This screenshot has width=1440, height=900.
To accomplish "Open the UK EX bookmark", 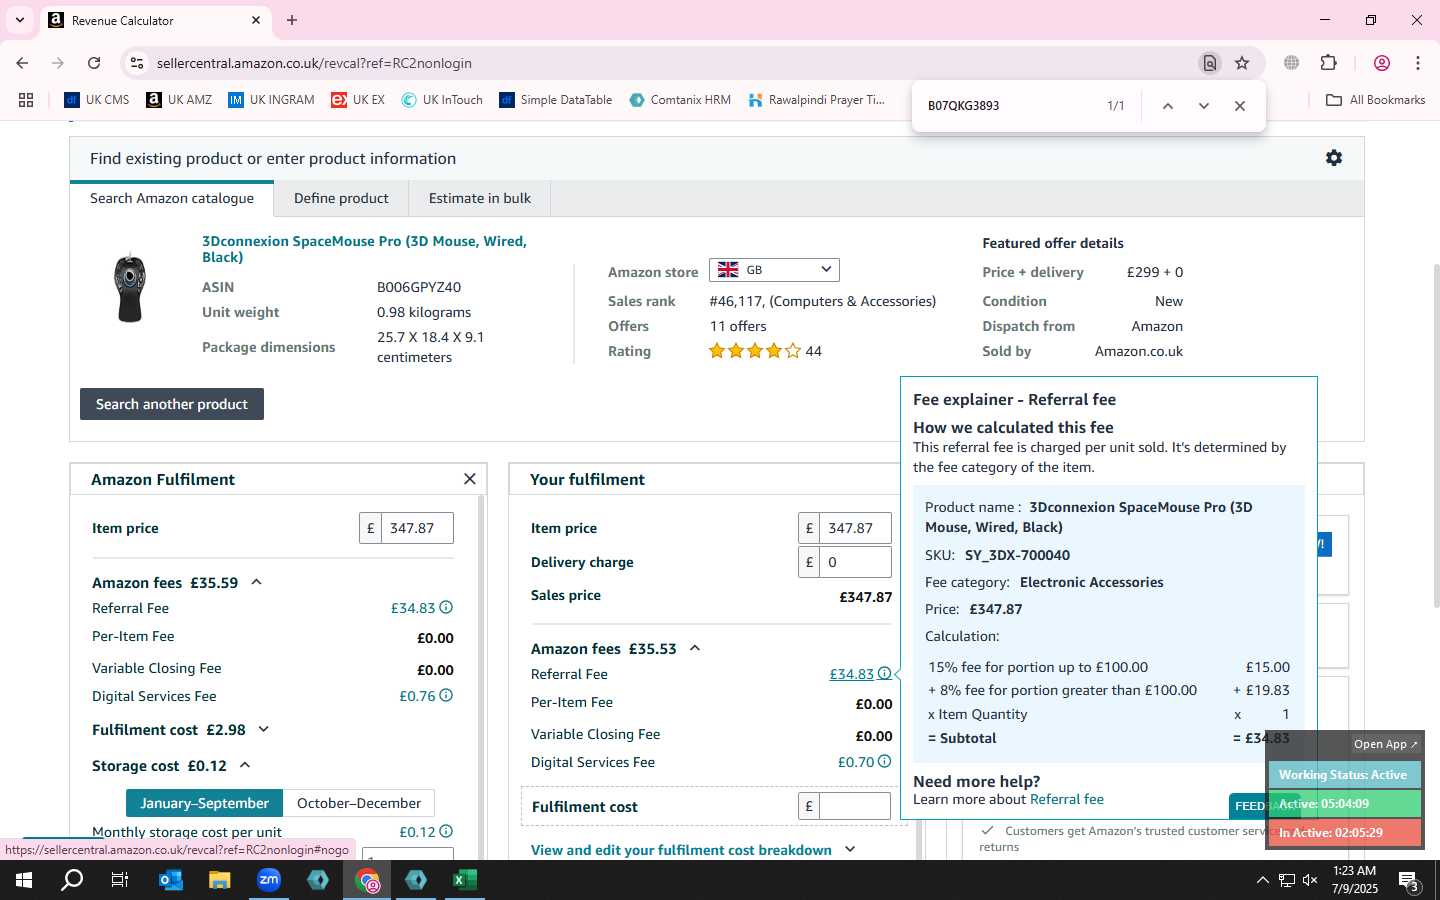I will point(358,100).
